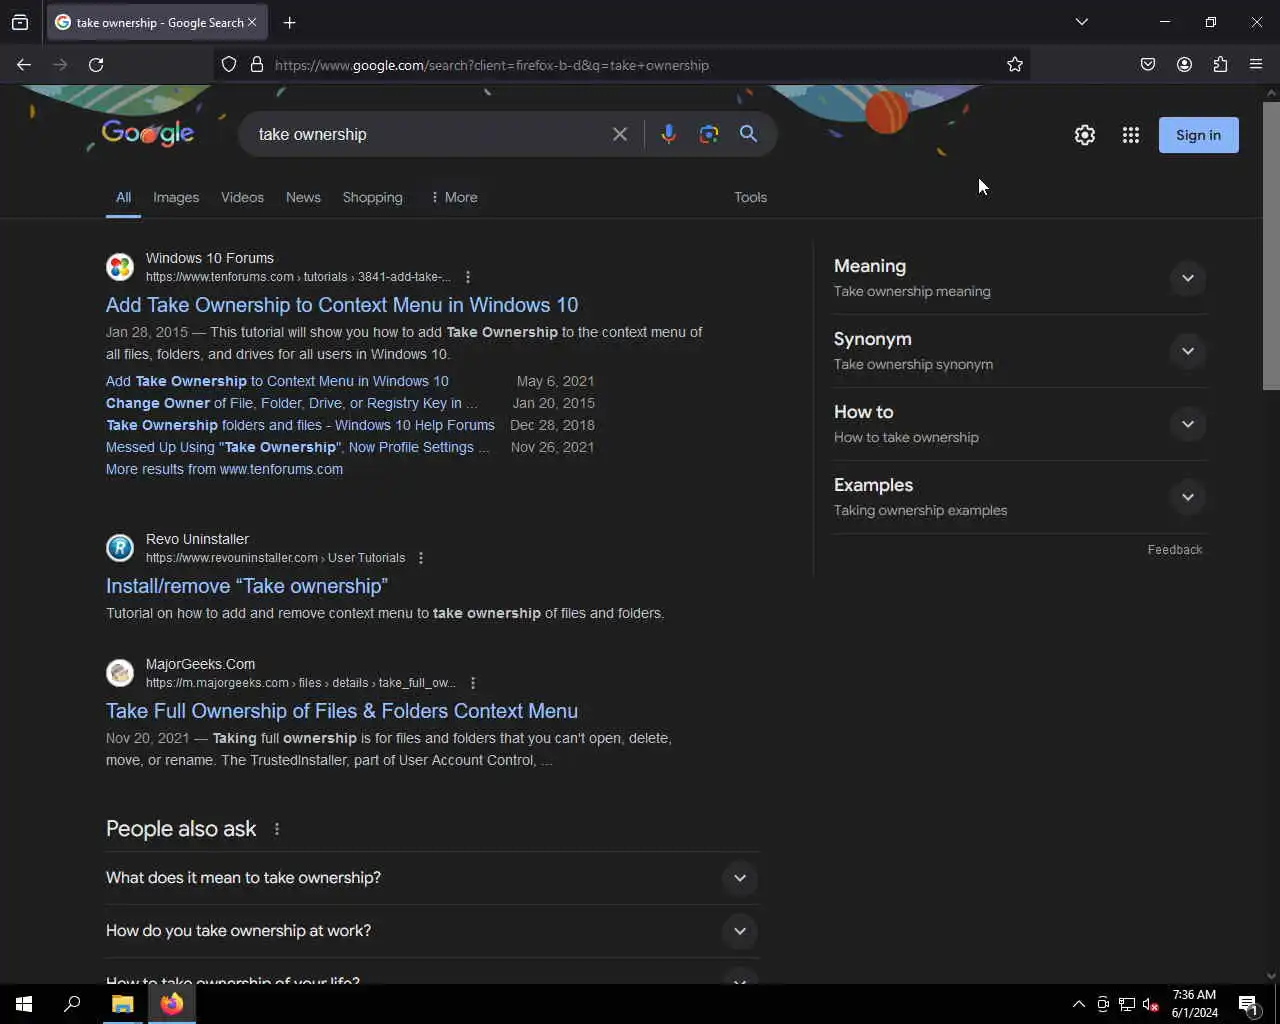Open options menu for Revo Uninstaller result
This screenshot has width=1280, height=1024.
pyautogui.click(x=421, y=558)
